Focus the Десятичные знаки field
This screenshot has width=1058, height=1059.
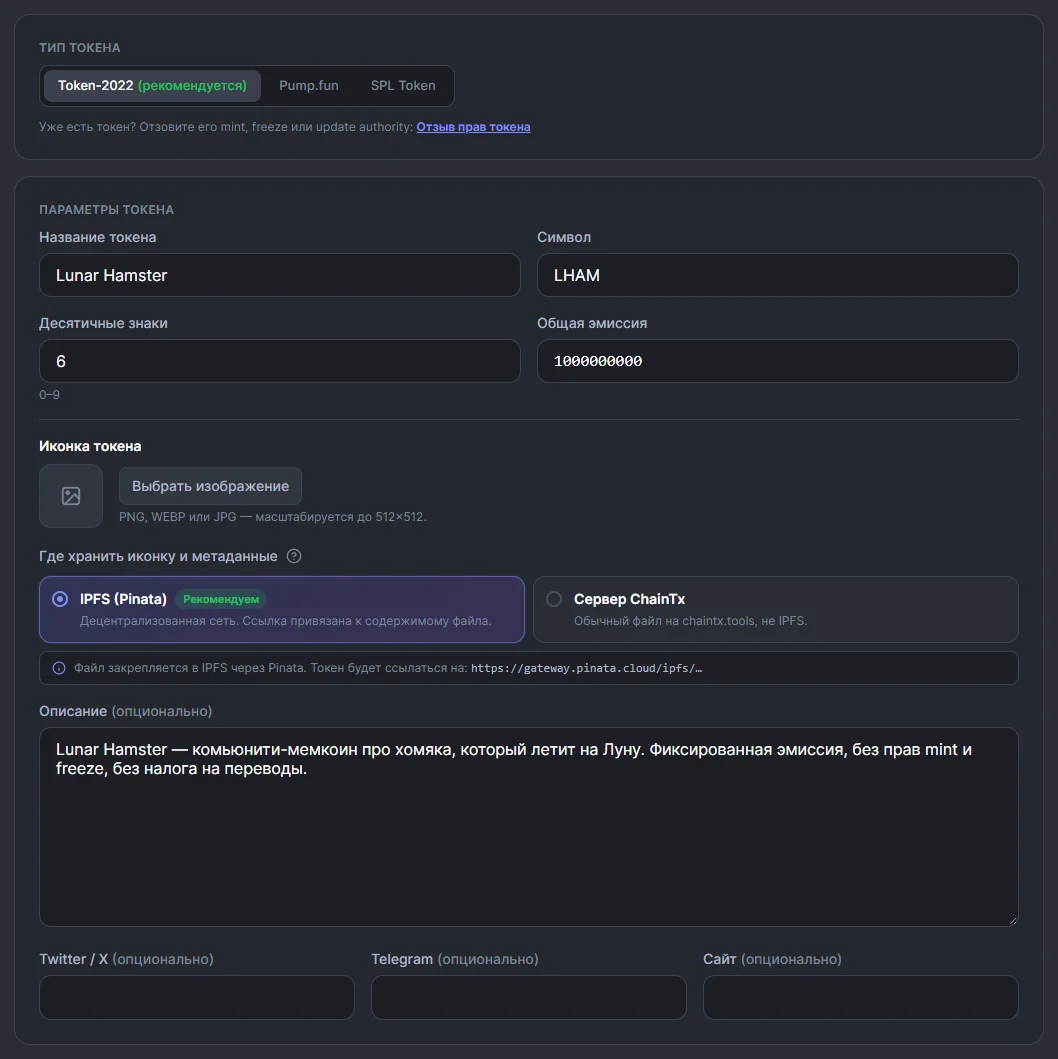coord(280,361)
